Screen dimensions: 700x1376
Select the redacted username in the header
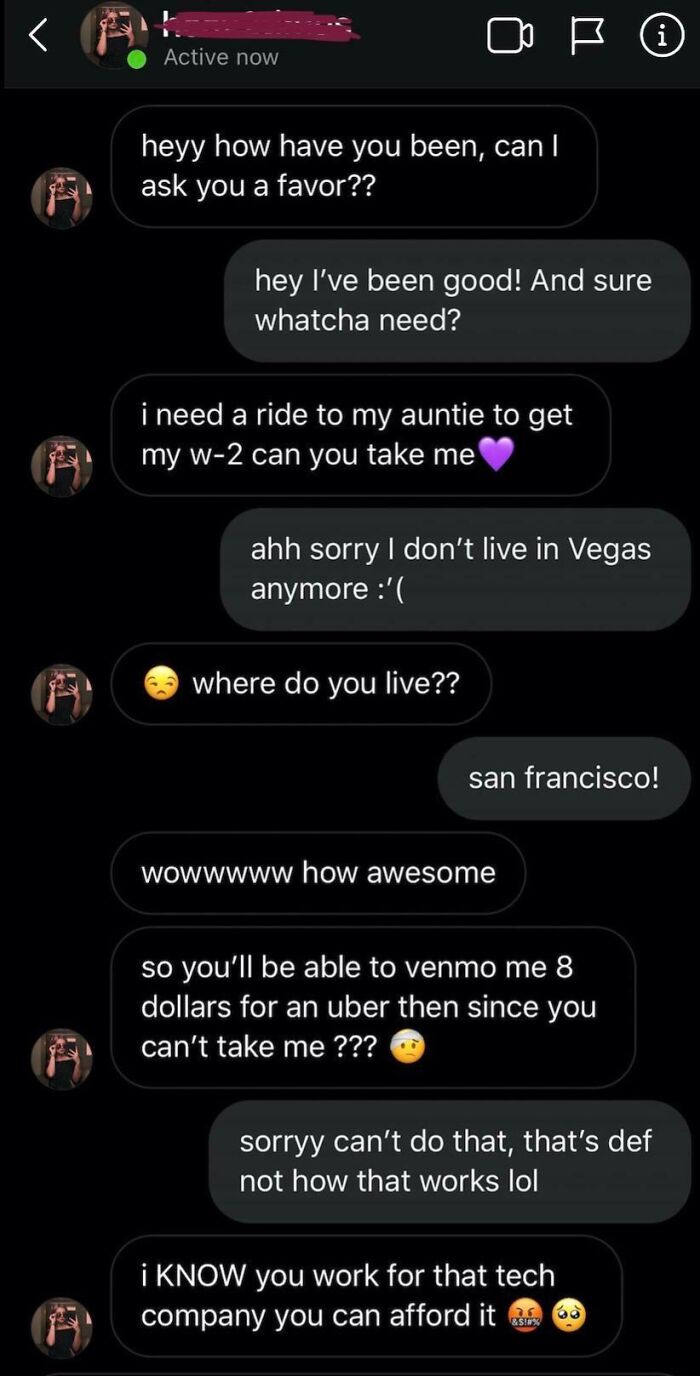pyautogui.click(x=260, y=25)
